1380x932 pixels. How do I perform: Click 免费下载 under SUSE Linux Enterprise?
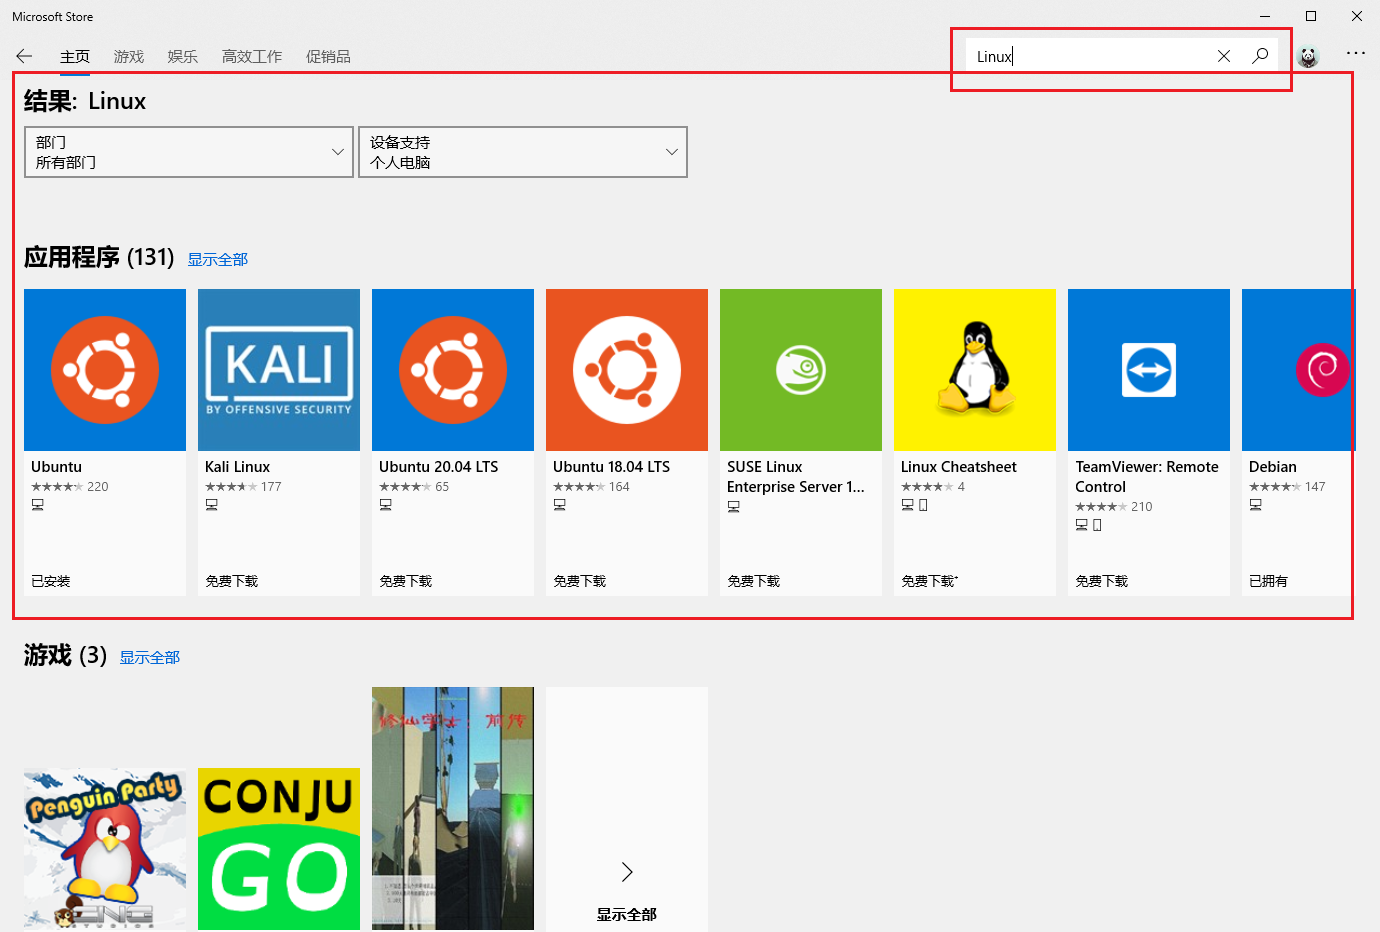coord(754,581)
